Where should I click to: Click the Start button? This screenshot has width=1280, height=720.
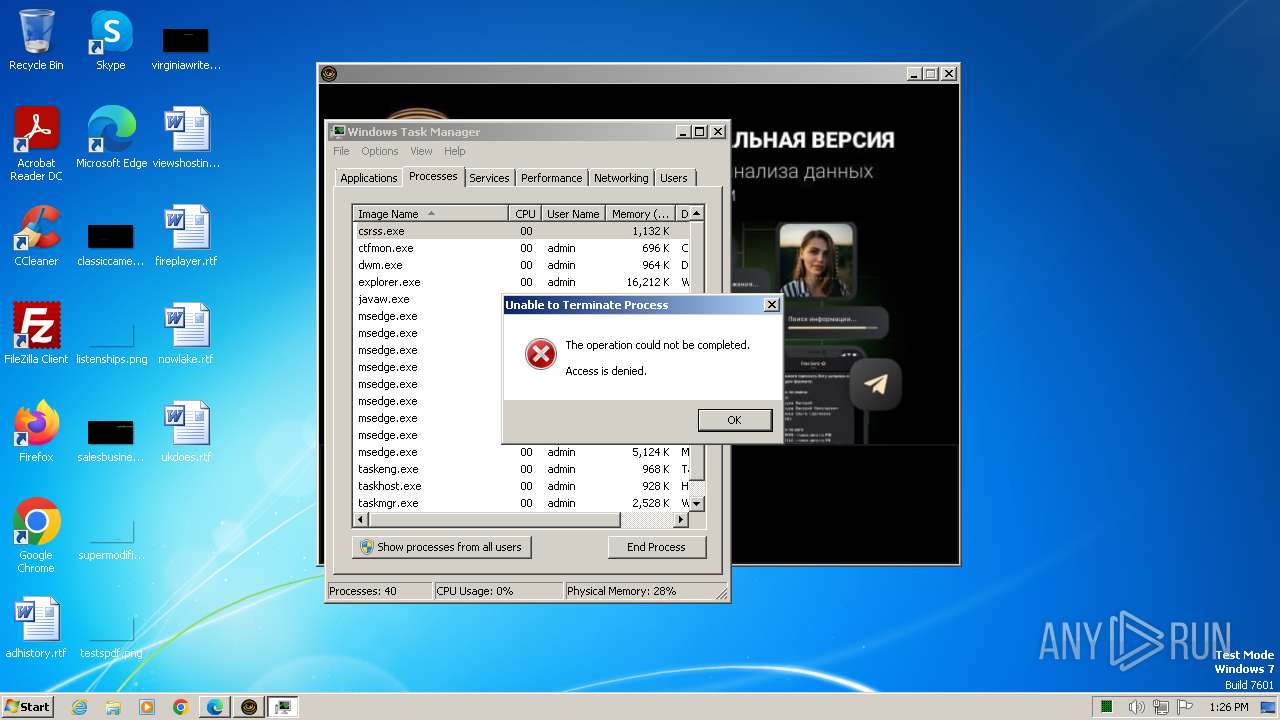27,707
